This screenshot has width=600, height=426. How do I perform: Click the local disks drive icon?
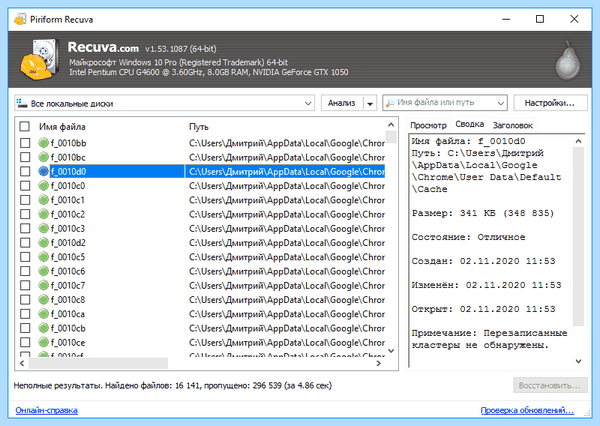22,103
